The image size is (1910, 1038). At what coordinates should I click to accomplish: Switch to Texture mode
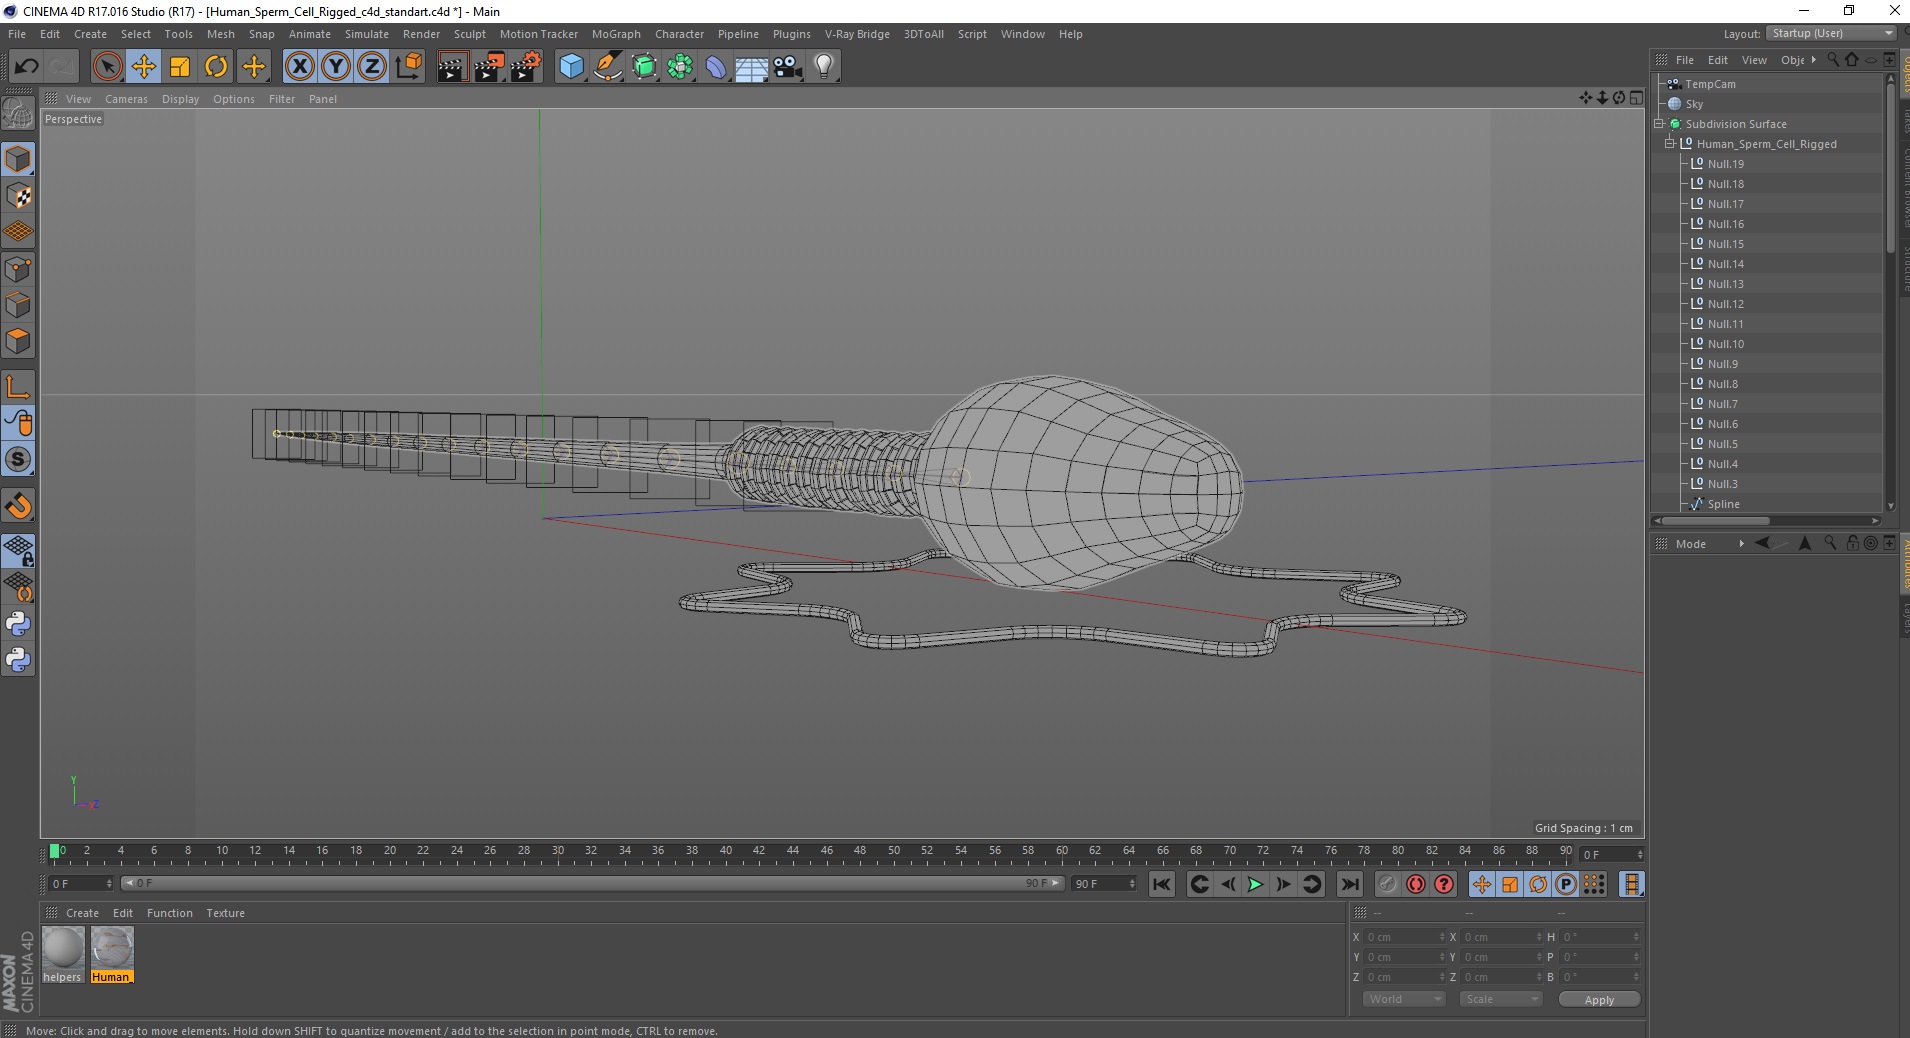[18, 196]
